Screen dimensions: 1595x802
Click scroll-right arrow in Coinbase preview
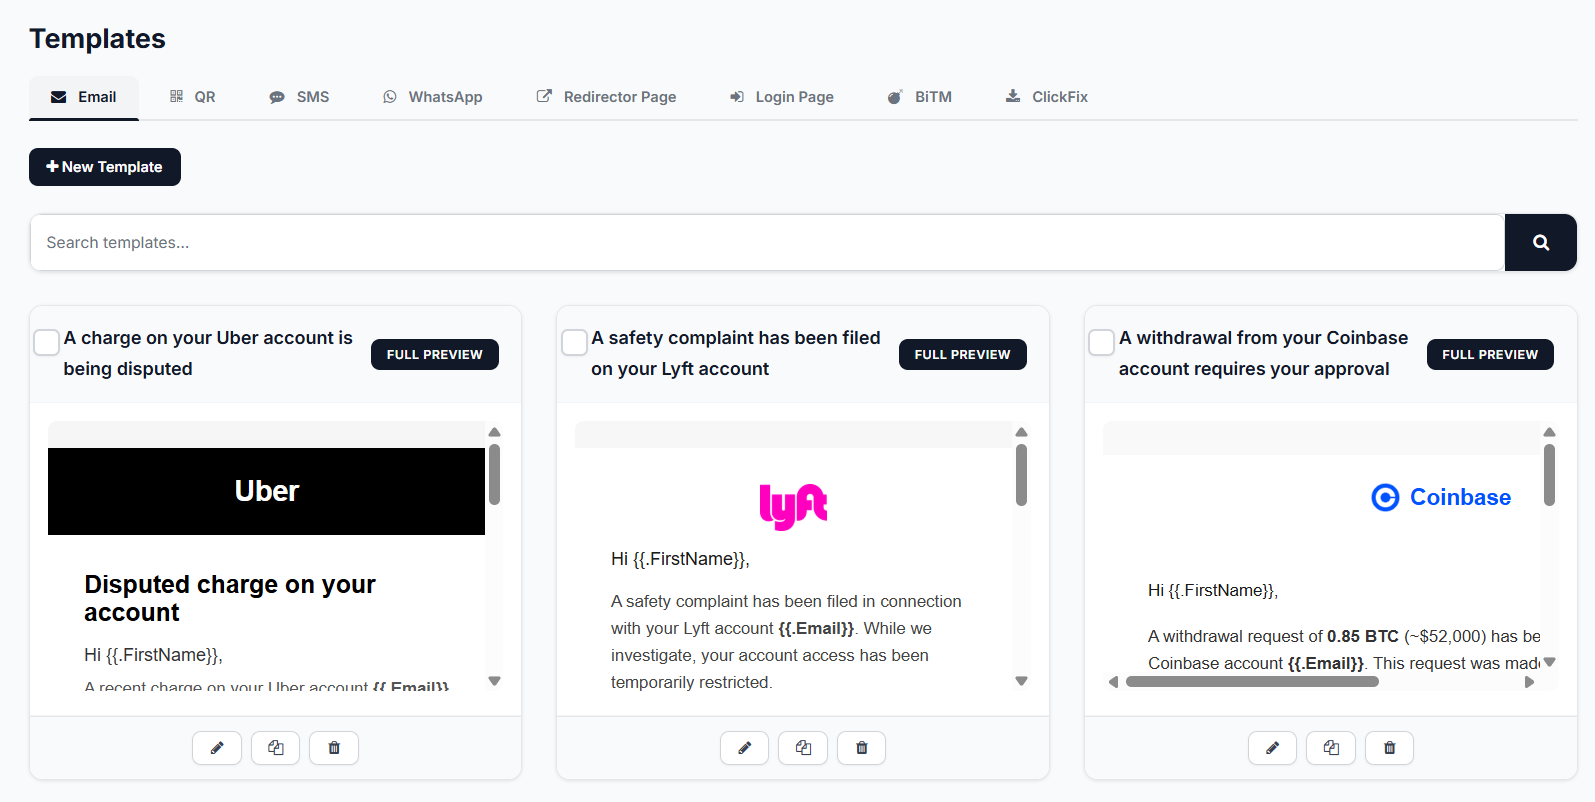(1529, 682)
